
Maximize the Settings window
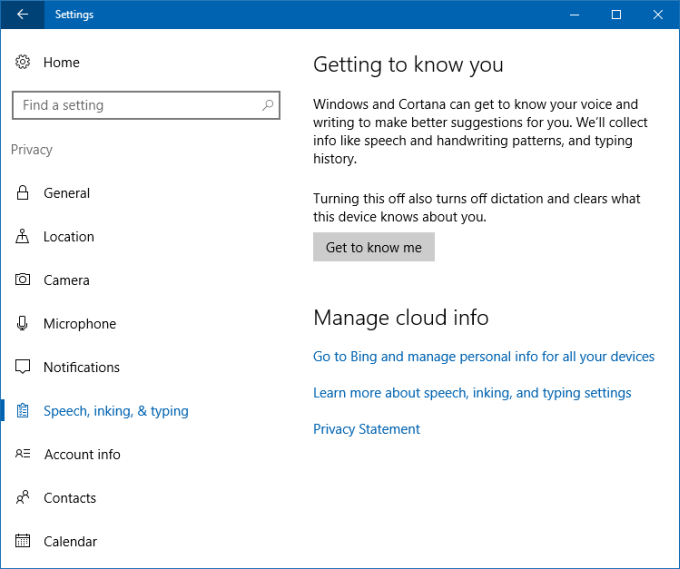point(616,14)
